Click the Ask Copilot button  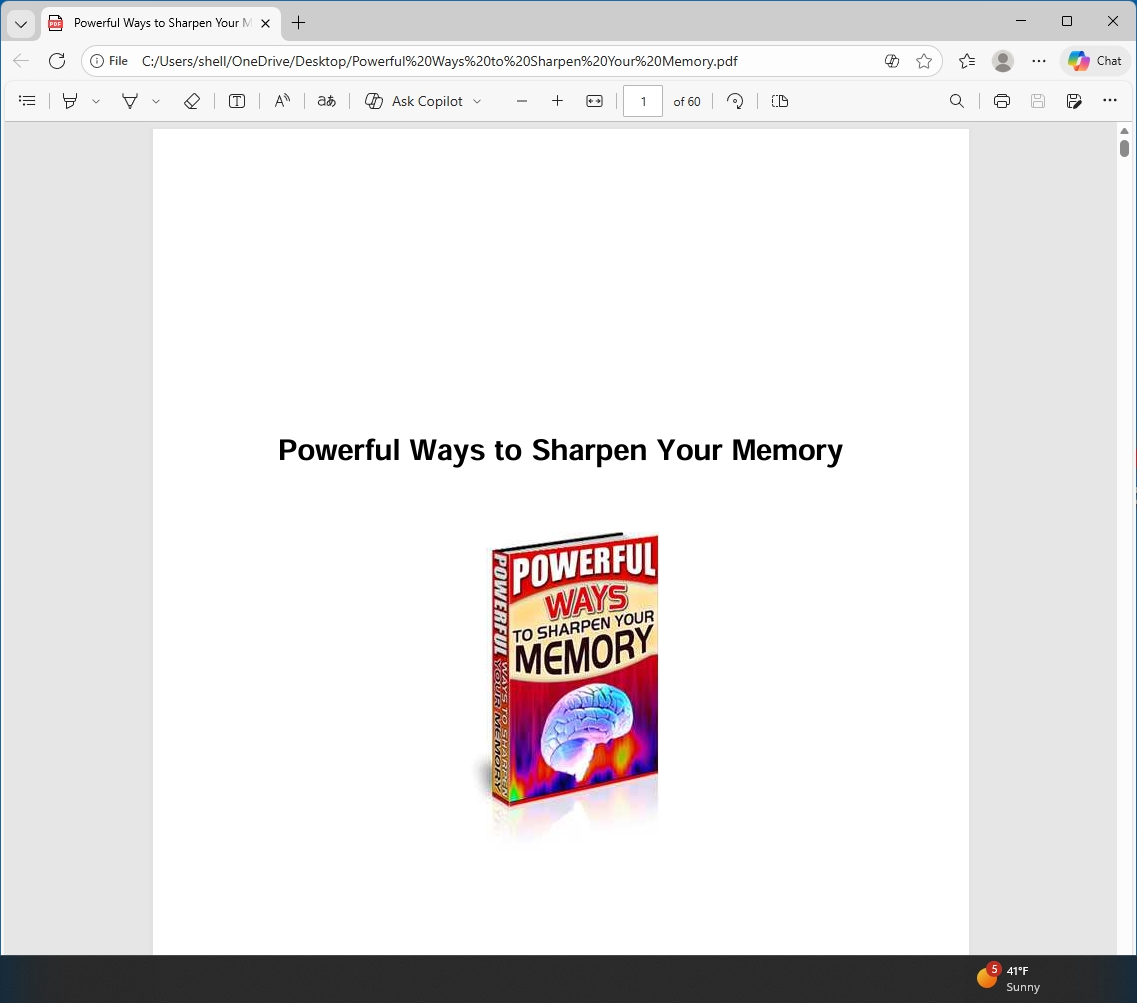pos(414,101)
